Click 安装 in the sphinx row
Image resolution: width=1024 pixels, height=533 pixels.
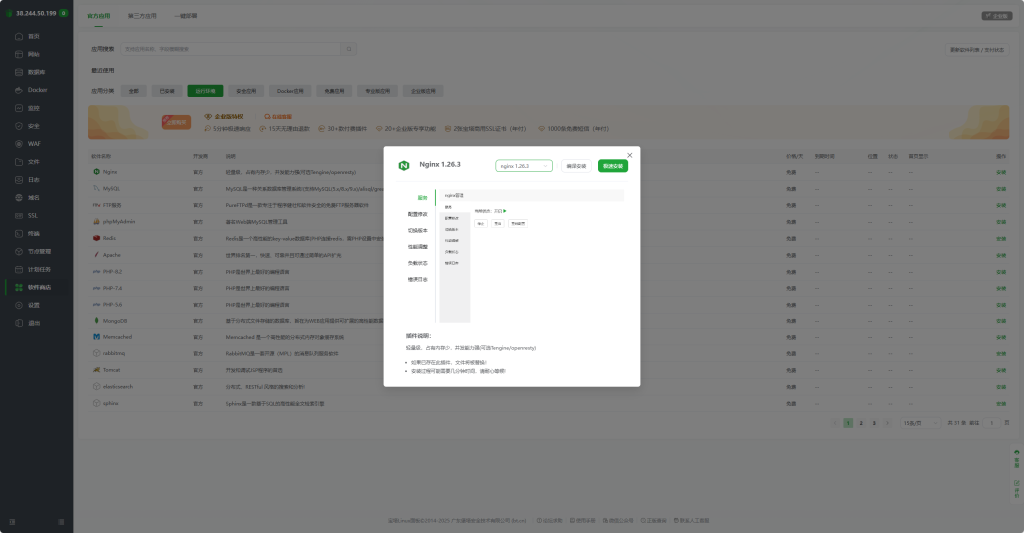pyautogui.click(x=1000, y=404)
